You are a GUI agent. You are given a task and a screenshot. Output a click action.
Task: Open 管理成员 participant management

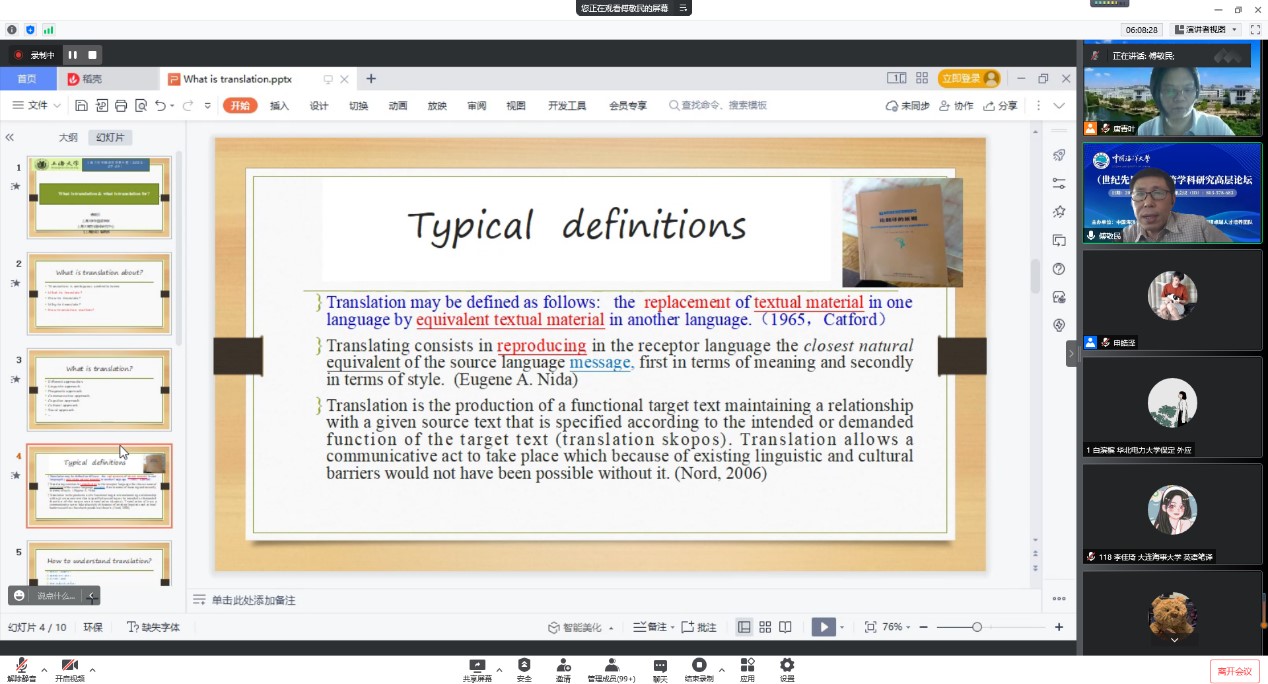(x=611, y=670)
